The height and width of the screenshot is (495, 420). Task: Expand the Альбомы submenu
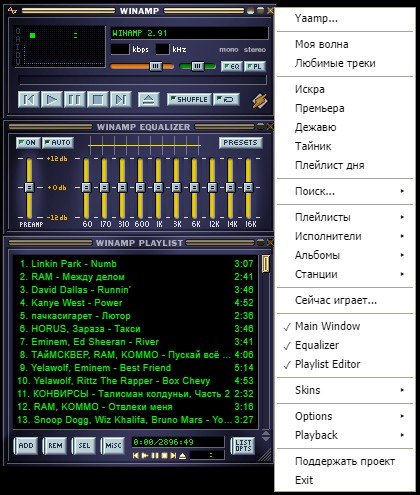point(345,255)
